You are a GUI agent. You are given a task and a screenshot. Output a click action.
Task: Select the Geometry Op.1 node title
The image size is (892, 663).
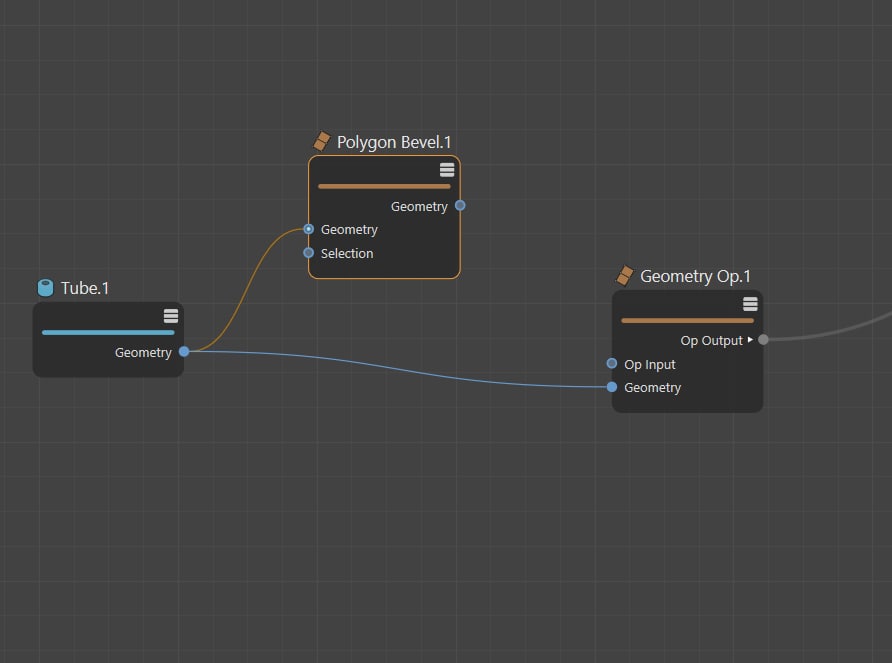(695, 277)
